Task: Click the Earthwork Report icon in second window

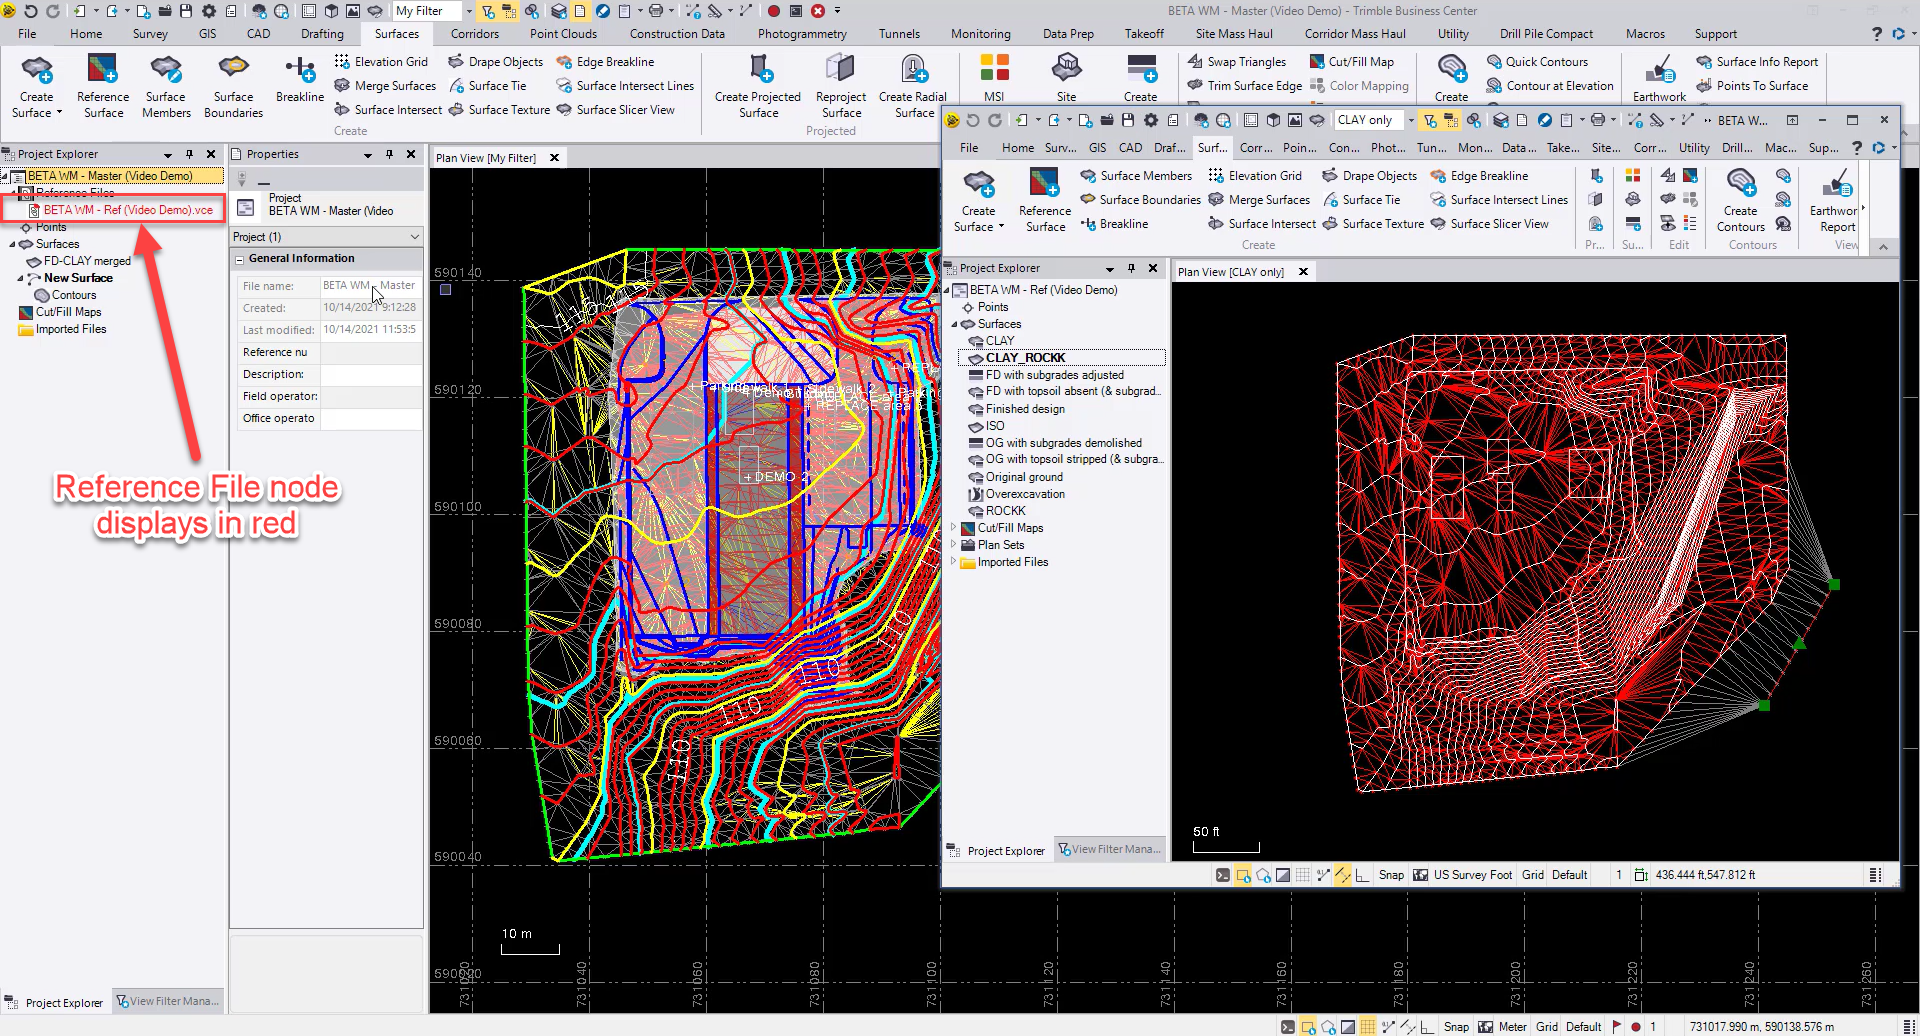Action: 1836,186
